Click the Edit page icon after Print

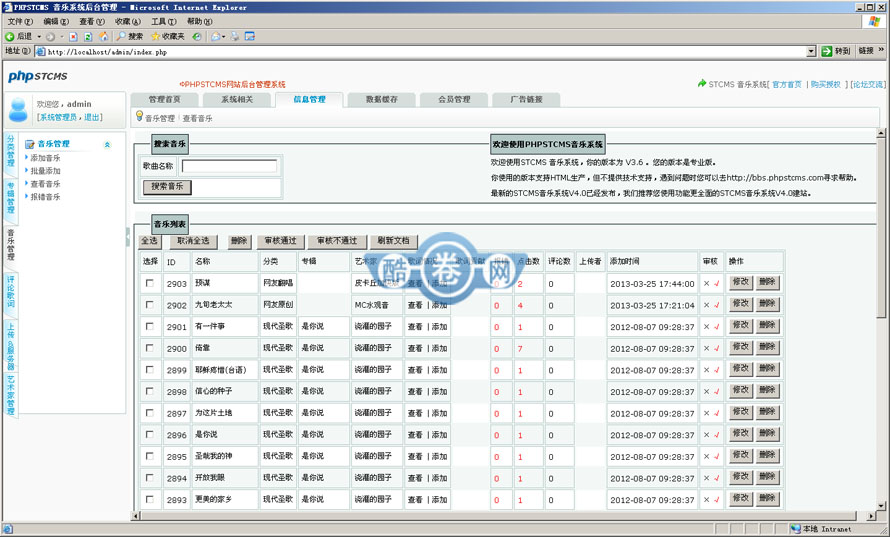click(x=250, y=36)
